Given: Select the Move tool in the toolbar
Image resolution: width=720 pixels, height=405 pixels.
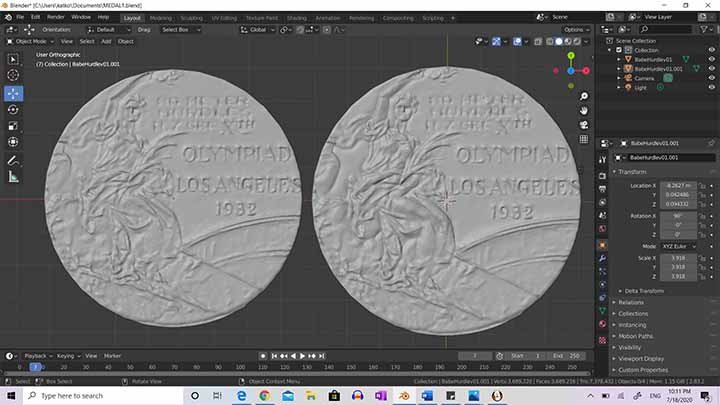Looking at the screenshot, I should [14, 92].
